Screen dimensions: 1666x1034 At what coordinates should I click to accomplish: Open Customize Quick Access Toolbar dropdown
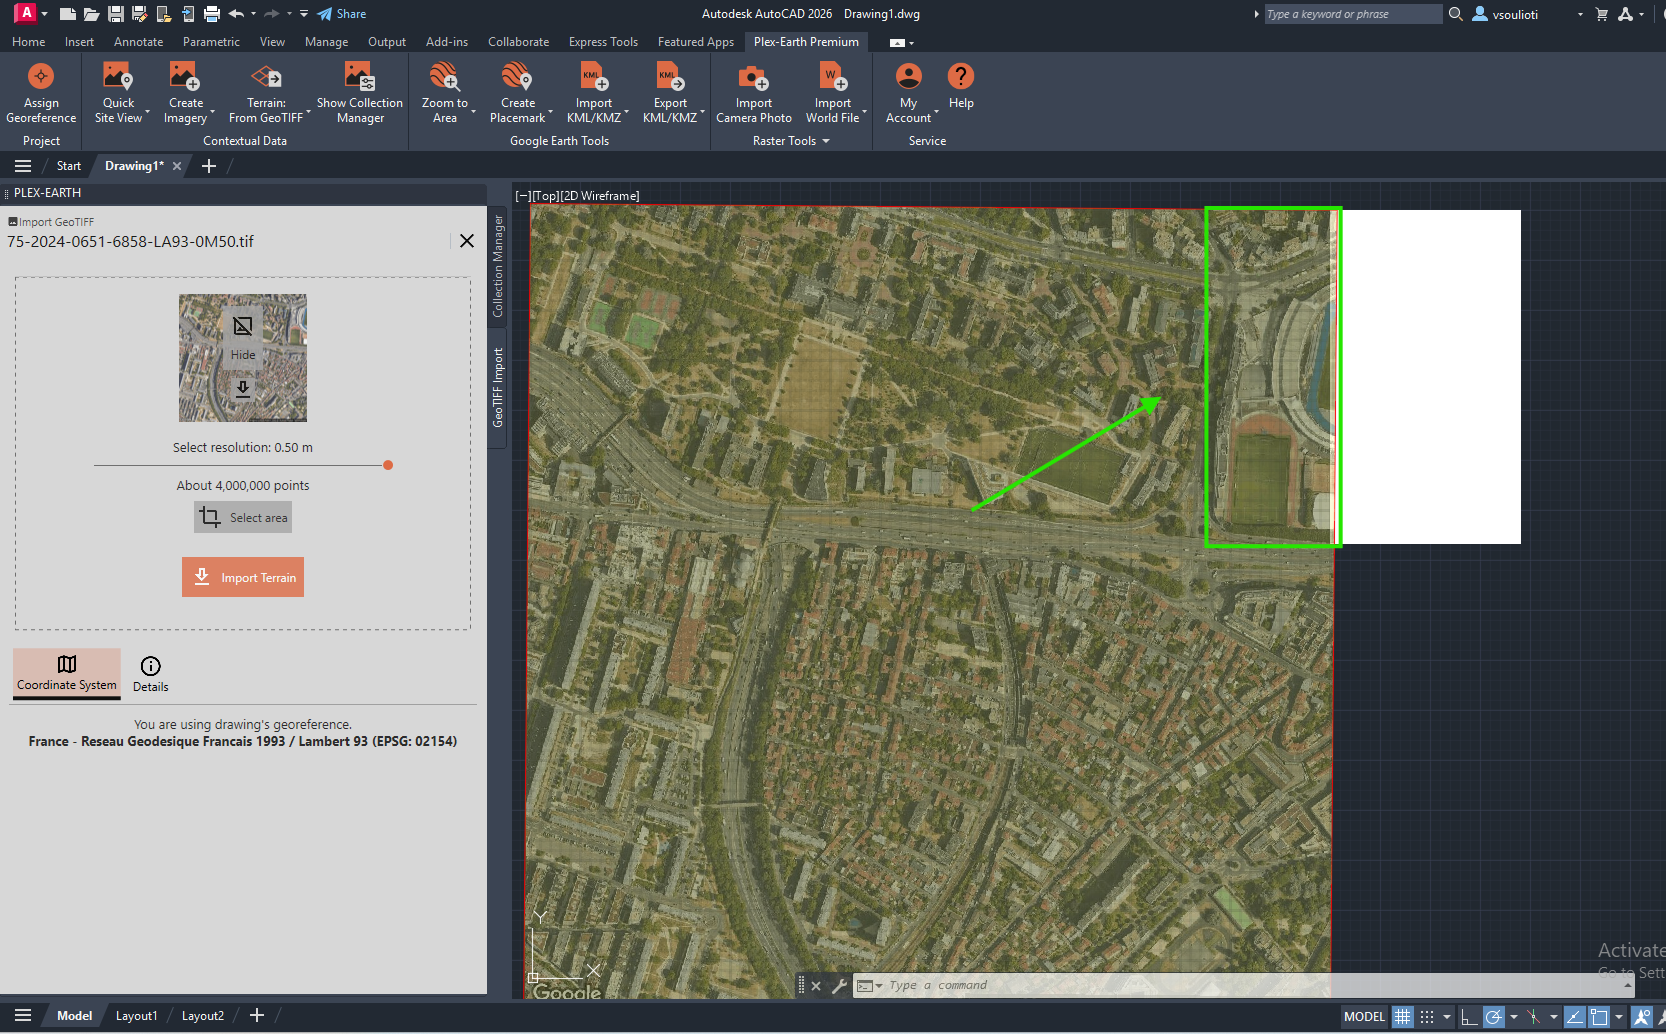pyautogui.click(x=304, y=14)
